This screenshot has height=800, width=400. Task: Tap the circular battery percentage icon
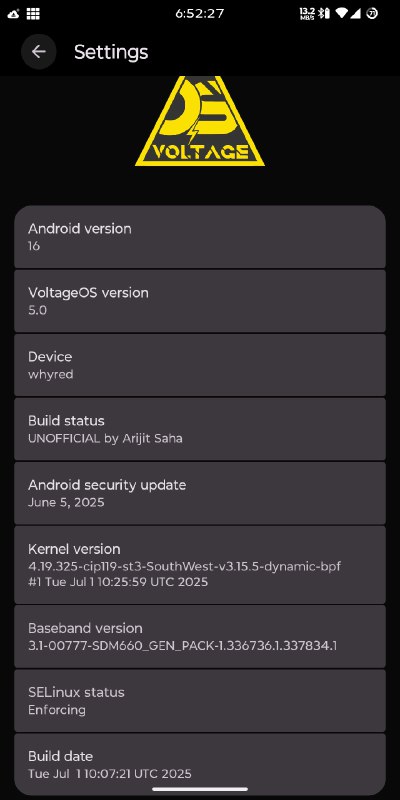pyautogui.click(x=372, y=13)
